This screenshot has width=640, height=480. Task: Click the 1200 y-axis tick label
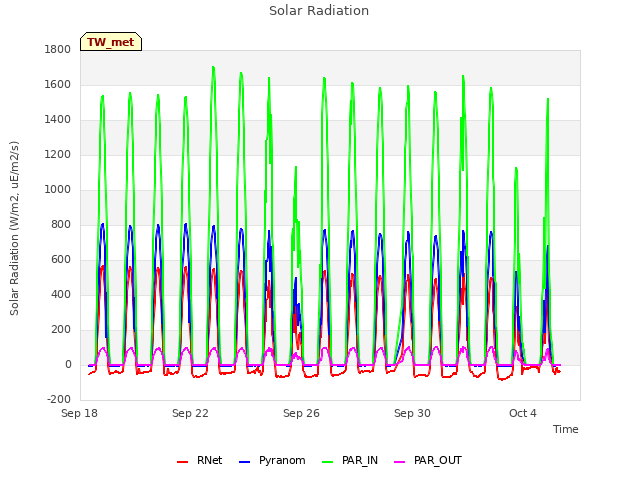coord(58,155)
